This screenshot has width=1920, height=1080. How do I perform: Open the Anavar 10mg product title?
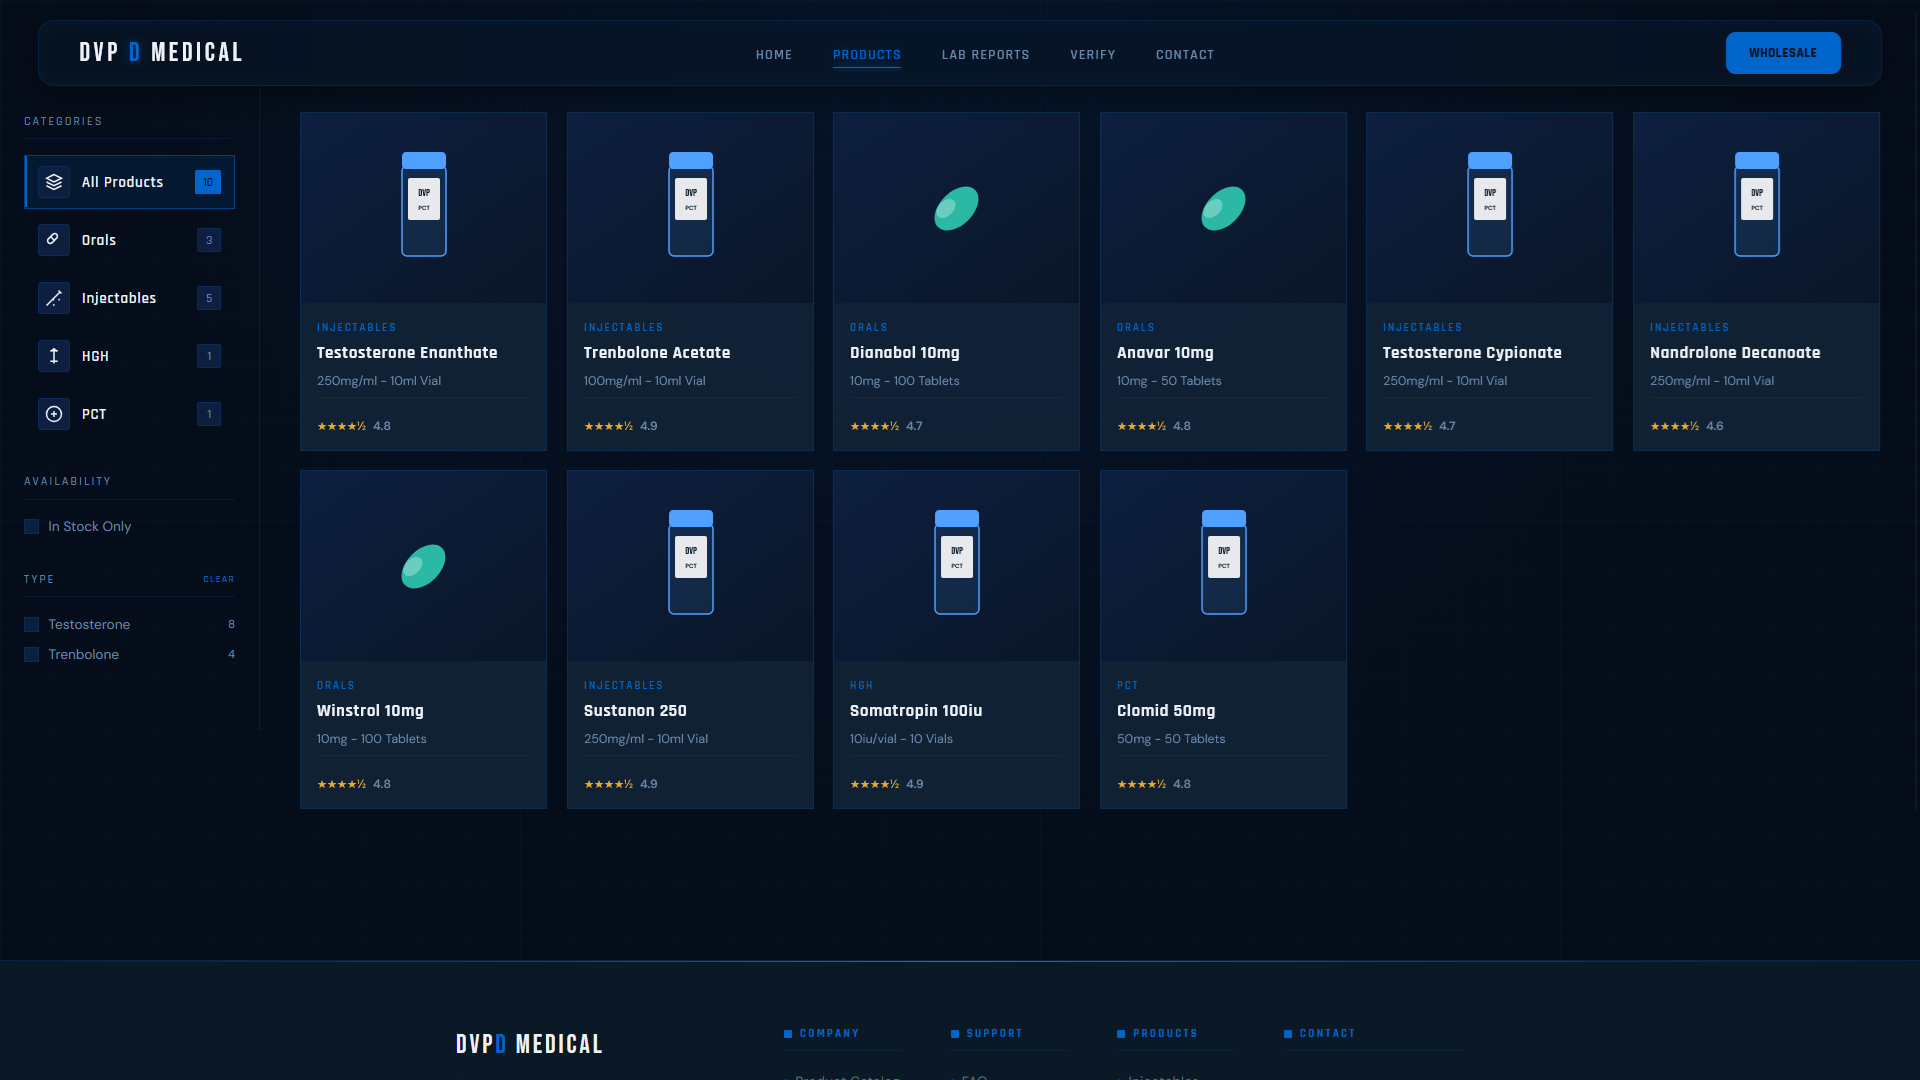tap(1165, 353)
